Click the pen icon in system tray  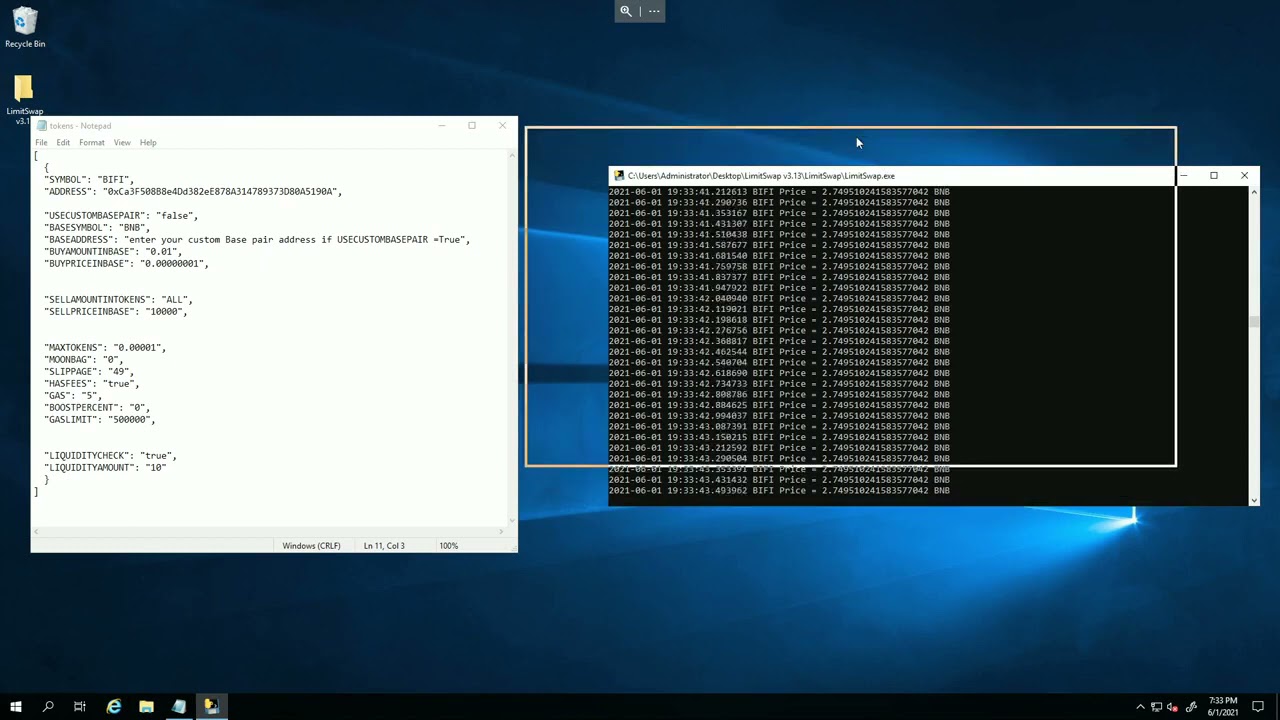[x=1191, y=707]
